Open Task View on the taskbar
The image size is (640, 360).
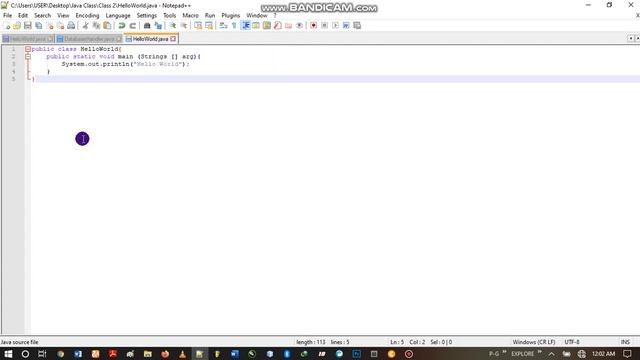click(x=42, y=354)
